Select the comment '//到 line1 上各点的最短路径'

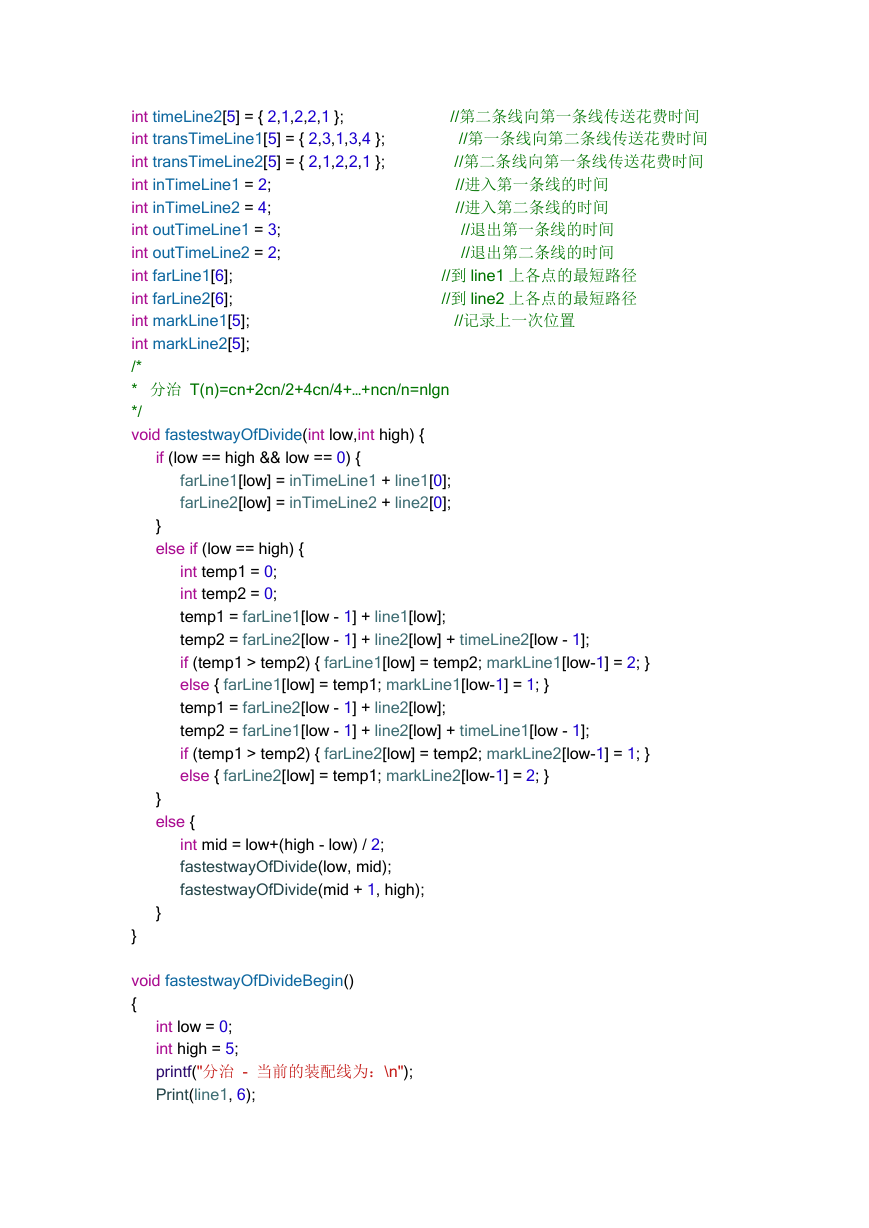539,276
